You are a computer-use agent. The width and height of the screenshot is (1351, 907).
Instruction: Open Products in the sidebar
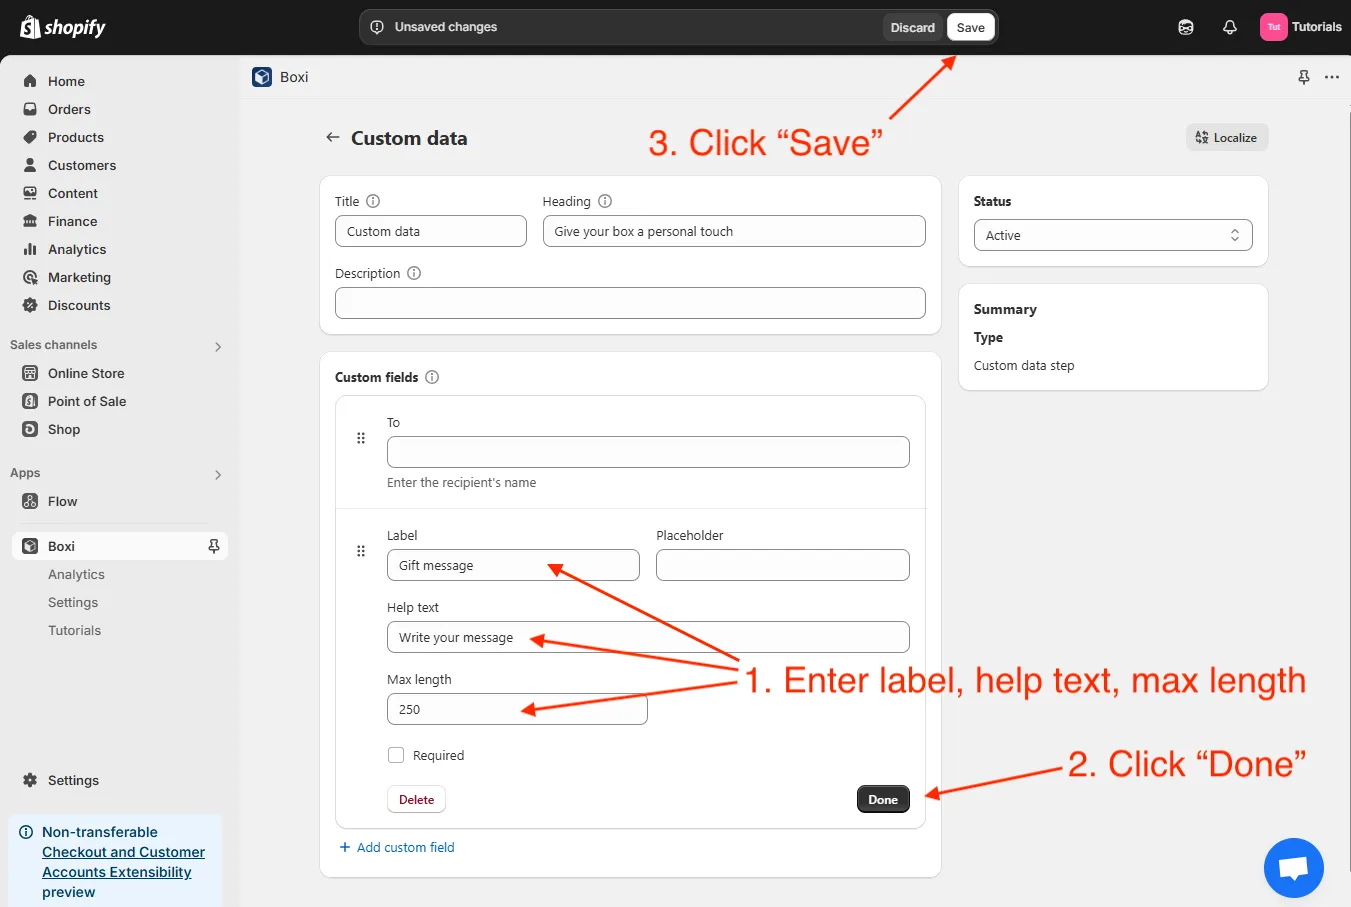click(76, 137)
